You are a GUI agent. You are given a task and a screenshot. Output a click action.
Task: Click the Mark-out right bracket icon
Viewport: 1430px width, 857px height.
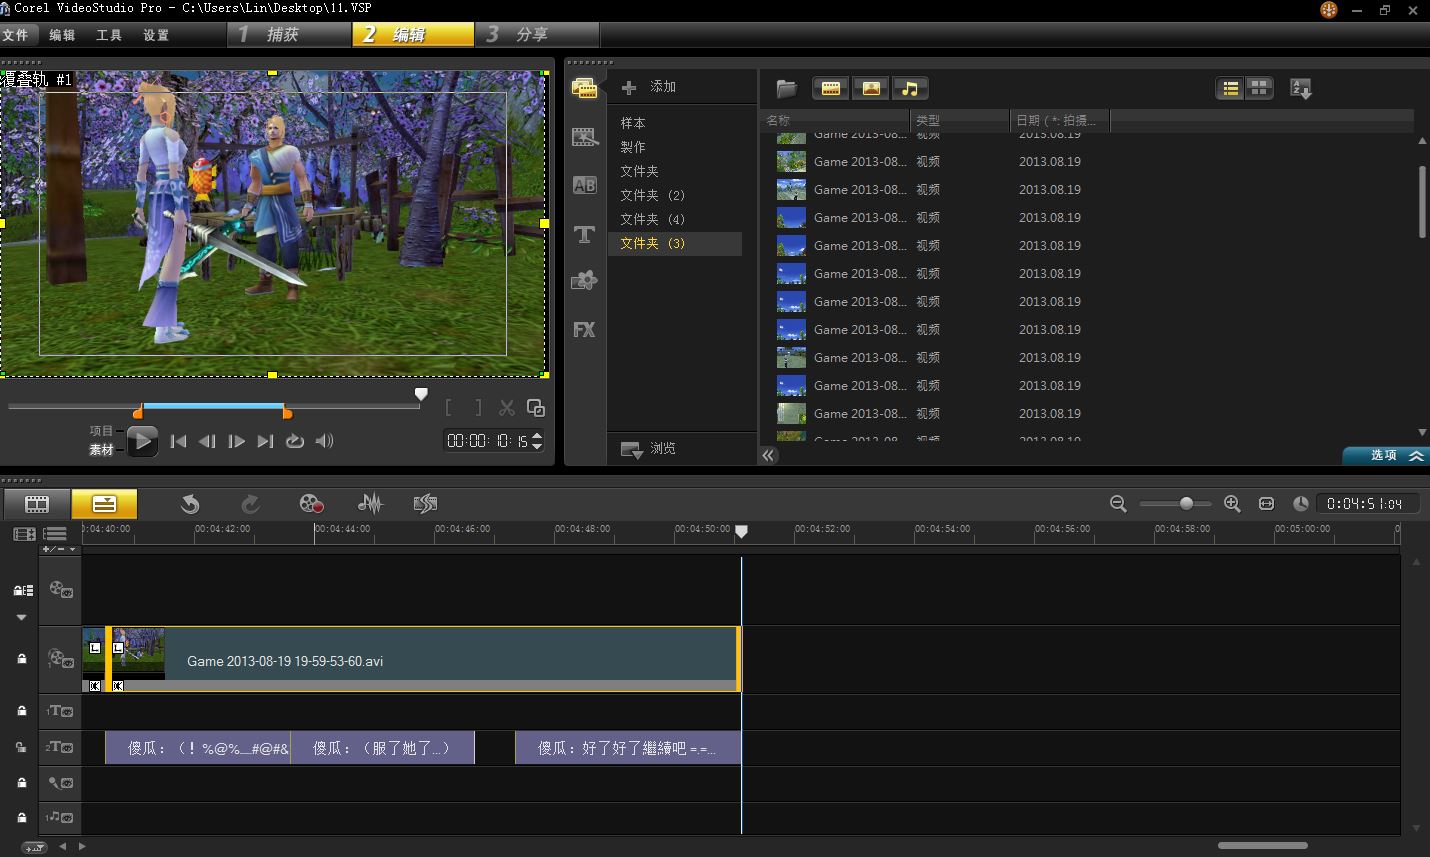click(478, 408)
